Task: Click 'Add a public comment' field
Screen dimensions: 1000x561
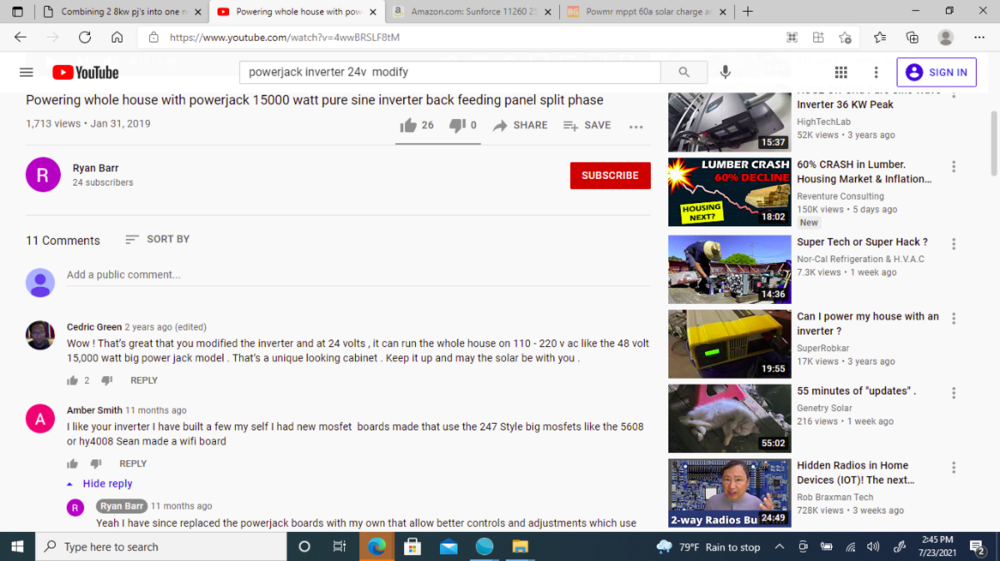Action: (358, 275)
